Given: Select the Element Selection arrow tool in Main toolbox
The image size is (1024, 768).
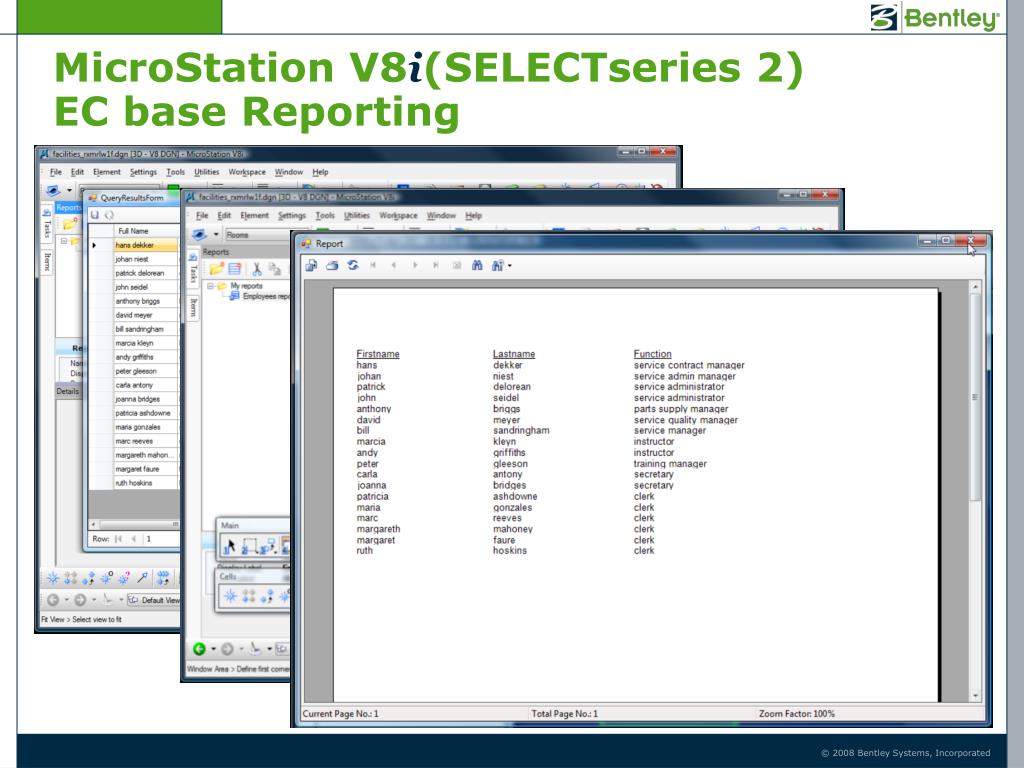Looking at the screenshot, I should click(x=230, y=546).
